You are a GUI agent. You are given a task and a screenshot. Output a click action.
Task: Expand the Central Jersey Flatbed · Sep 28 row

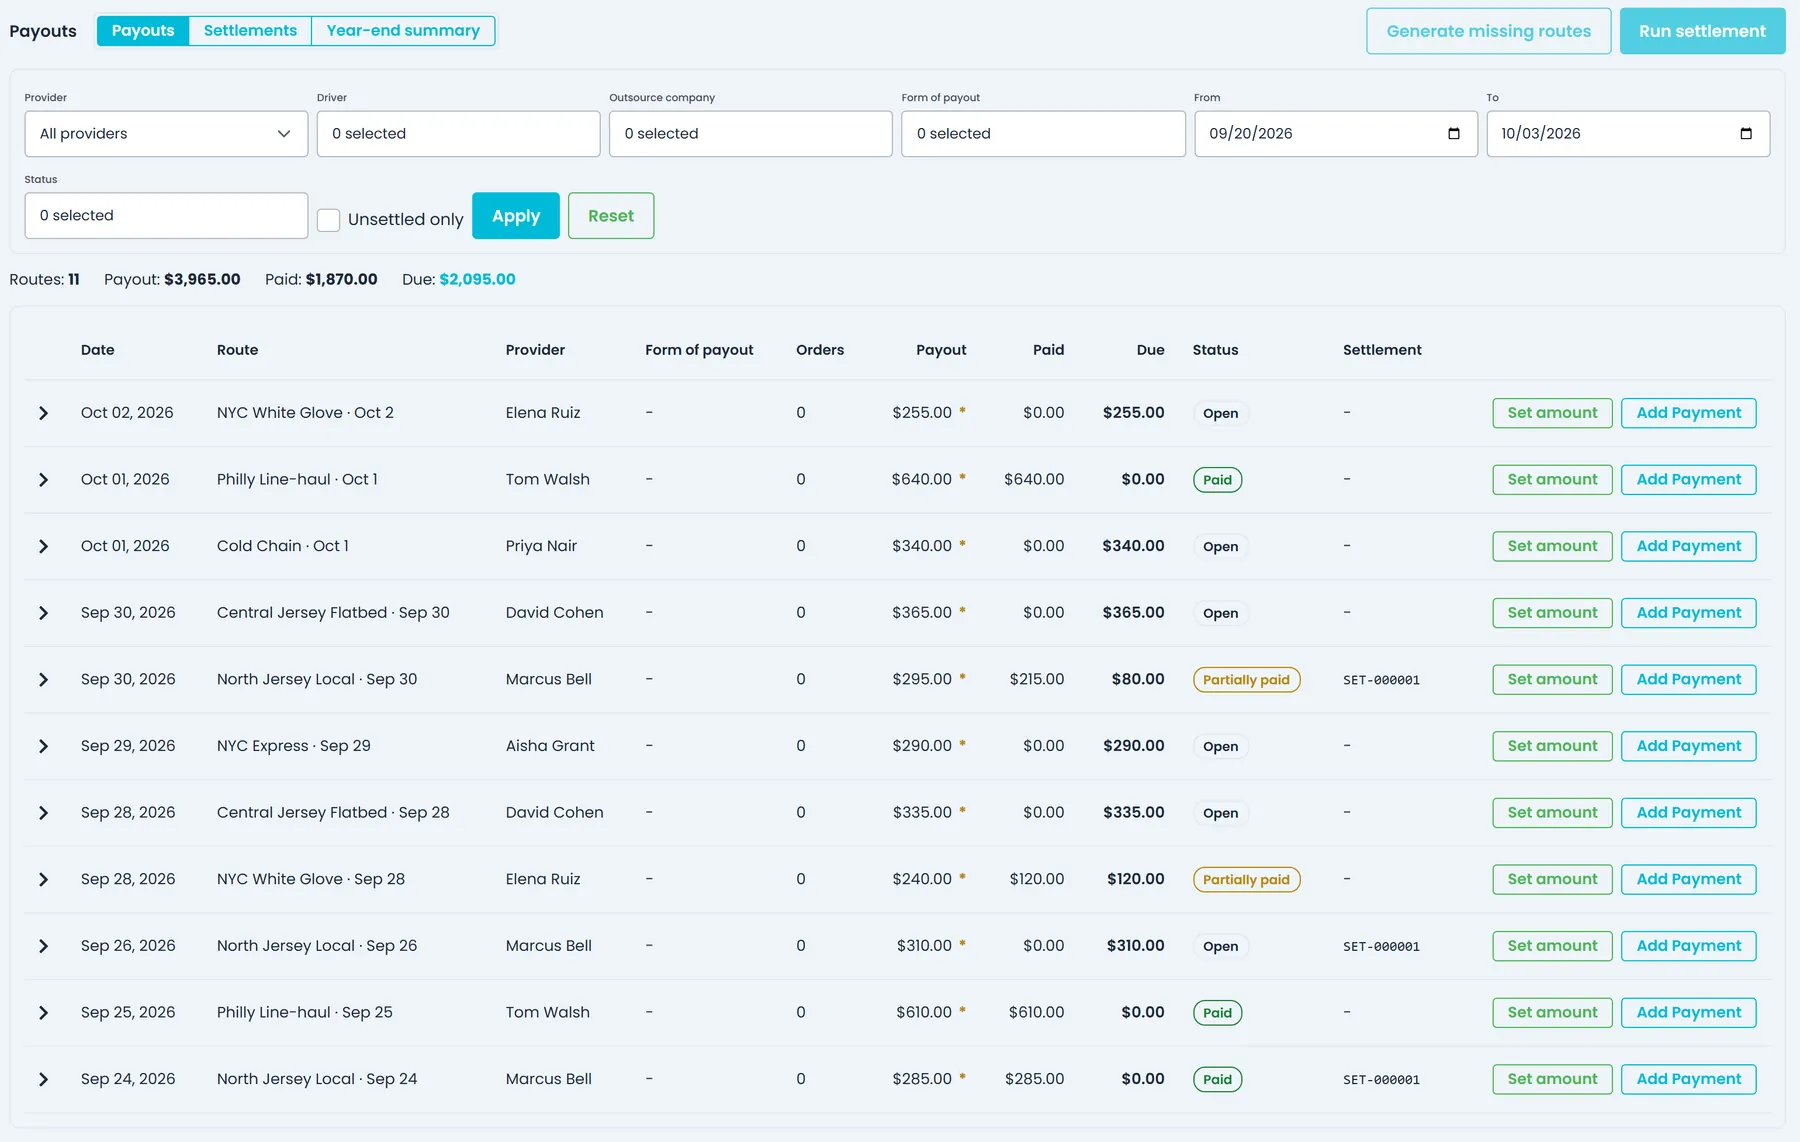(43, 813)
